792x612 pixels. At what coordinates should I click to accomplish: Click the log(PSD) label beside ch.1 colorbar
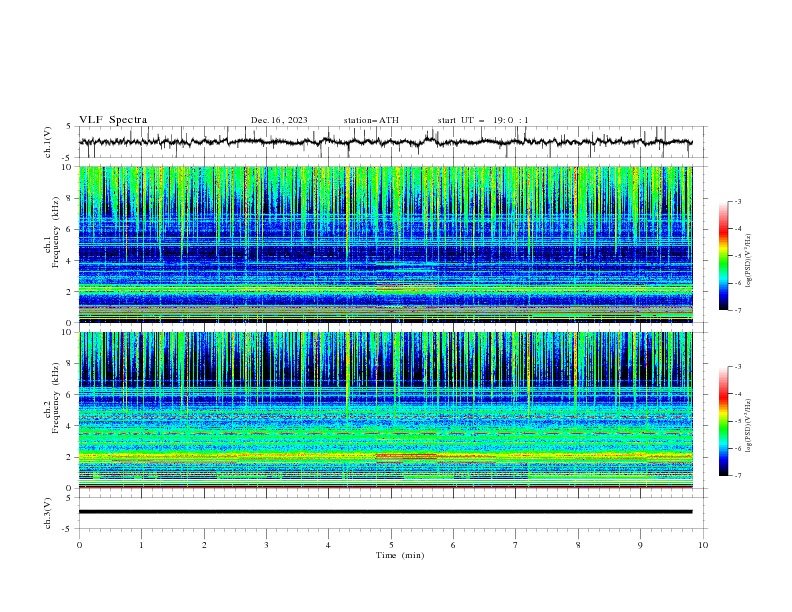[x=748, y=261]
